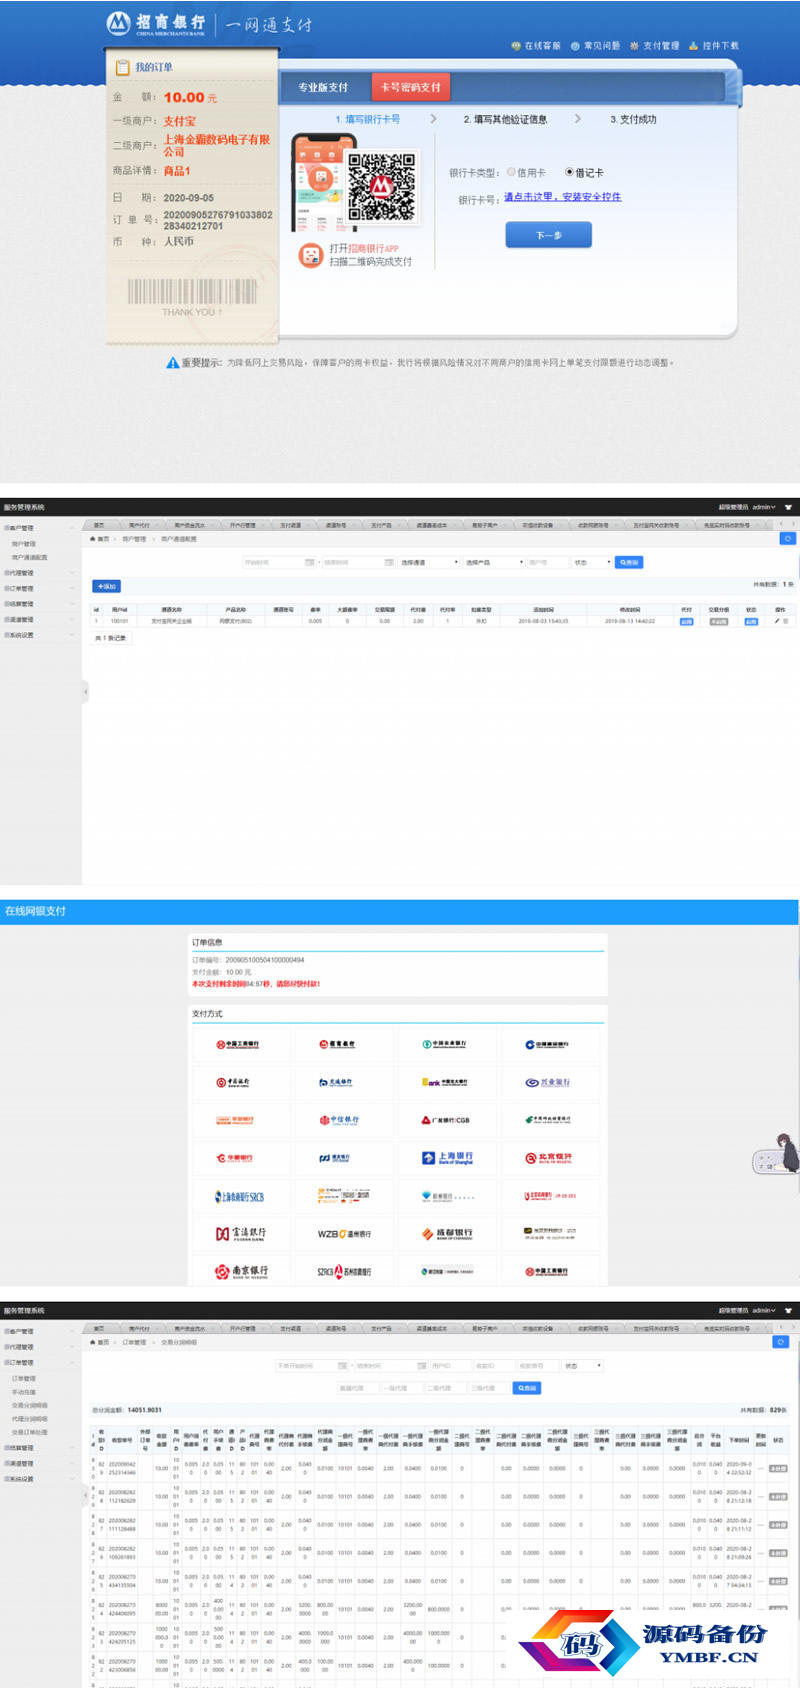800x1688 pixels.
Task: Select the 信用卡 card type
Action: click(511, 173)
